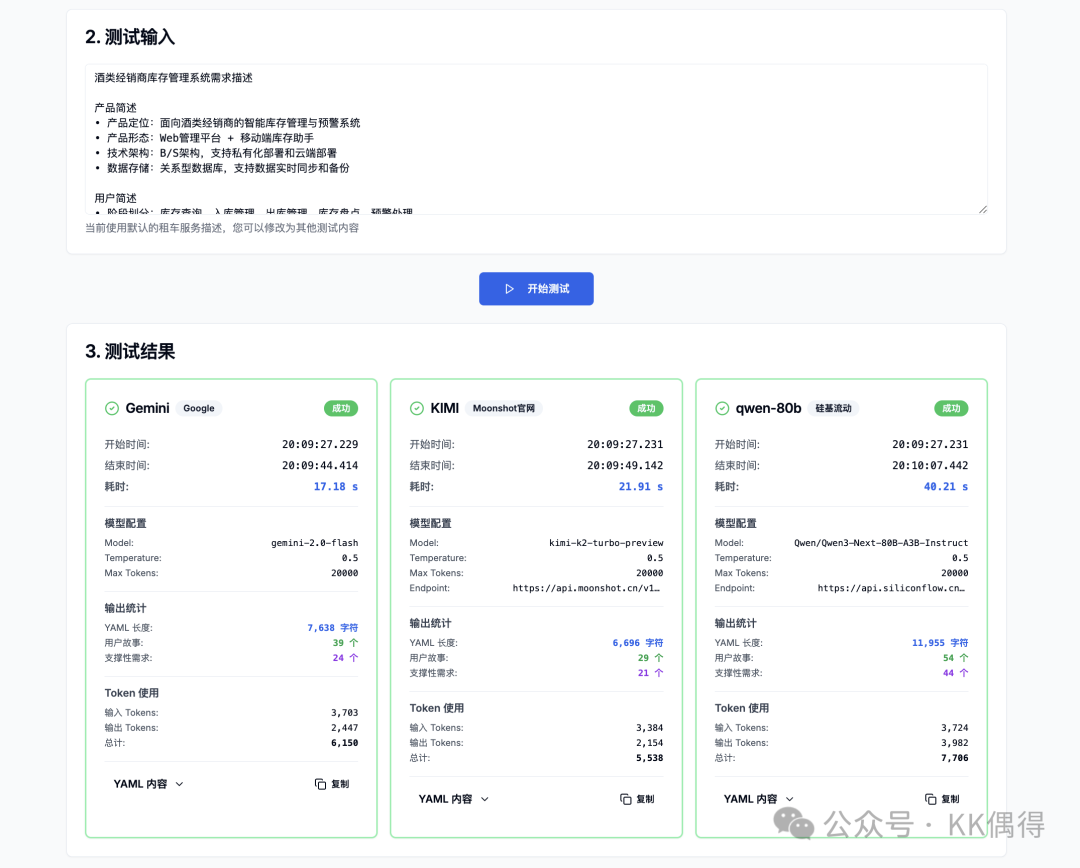
Task: Click the 硅基流动 tag next to qwen-80b
Action: point(832,408)
